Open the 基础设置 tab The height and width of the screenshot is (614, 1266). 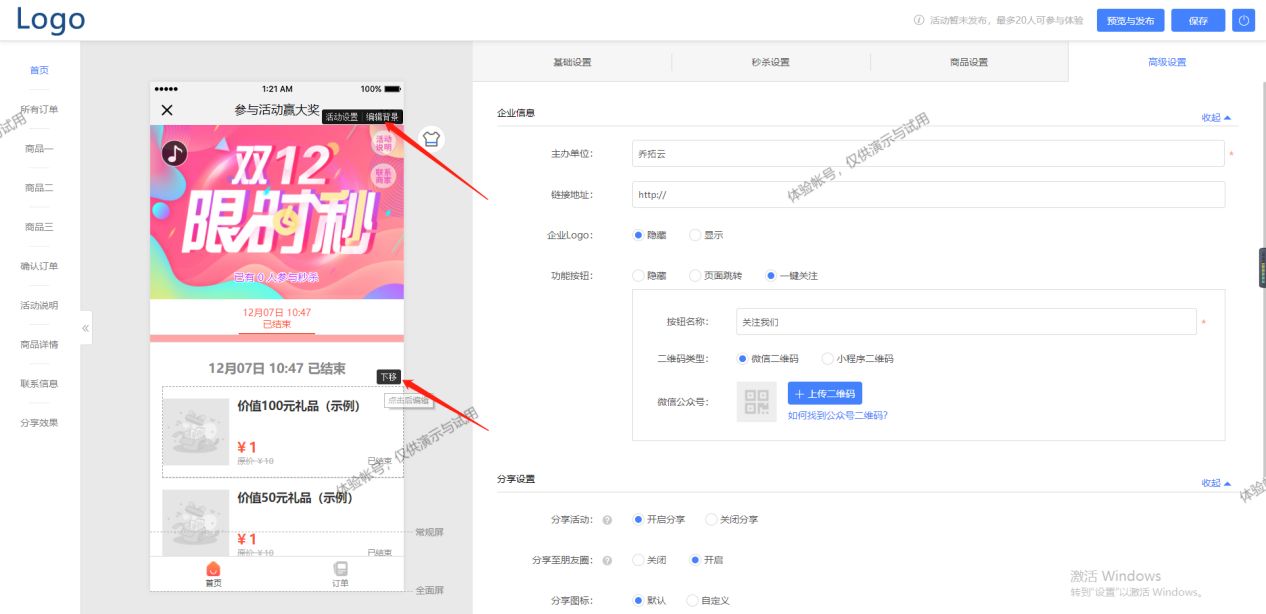(571, 61)
